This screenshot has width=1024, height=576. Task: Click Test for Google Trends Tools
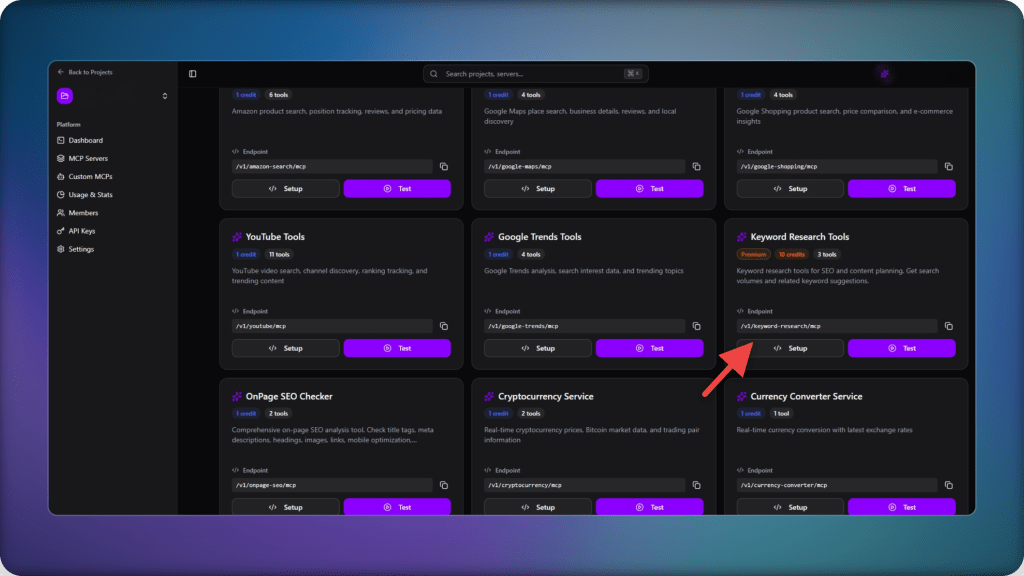649,348
